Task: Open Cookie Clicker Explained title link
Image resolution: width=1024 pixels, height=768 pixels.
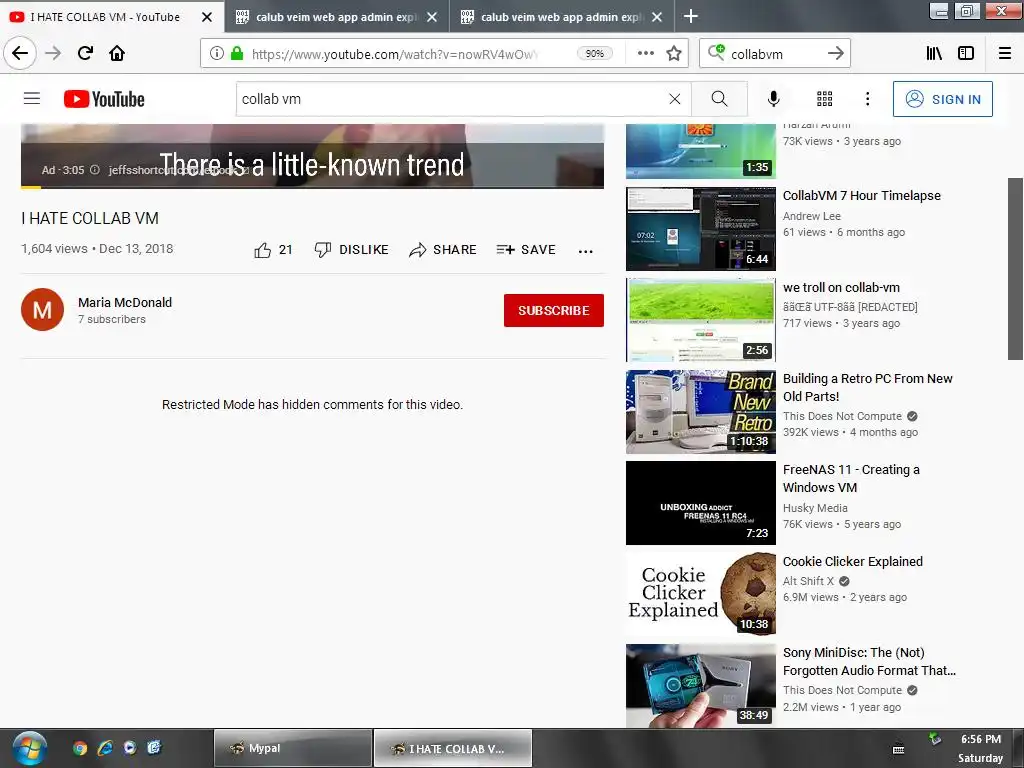Action: (852, 562)
